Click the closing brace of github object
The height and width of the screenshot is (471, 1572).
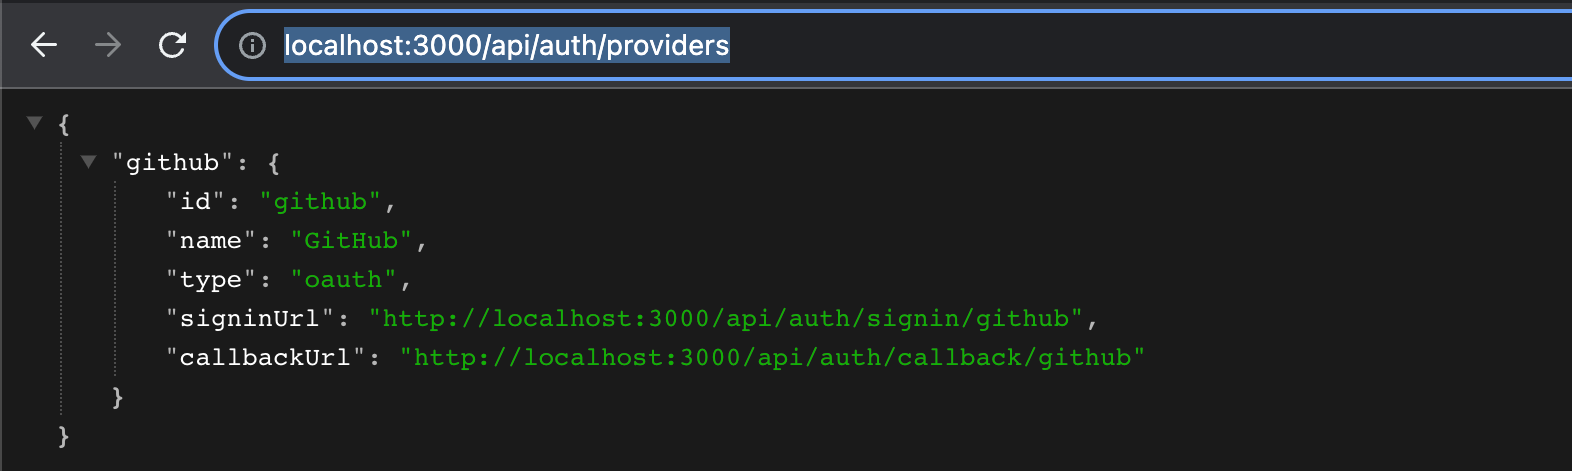pos(118,397)
